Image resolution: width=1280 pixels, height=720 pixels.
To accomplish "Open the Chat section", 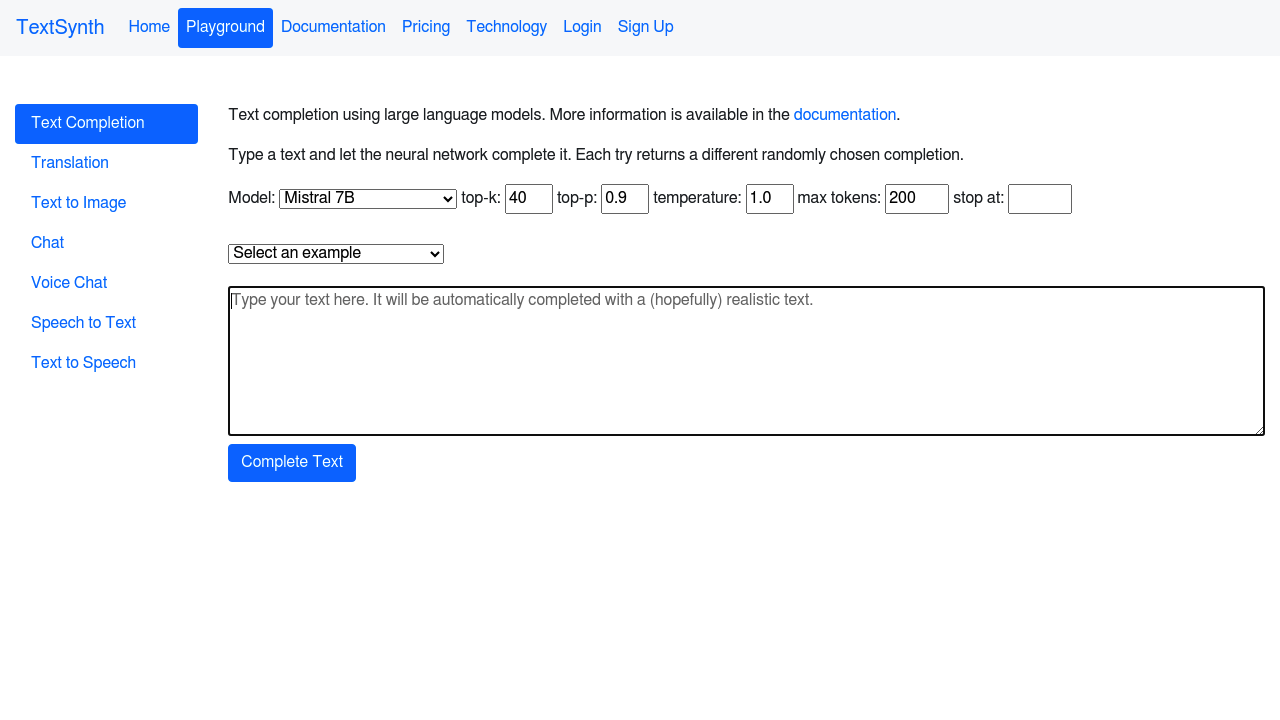I will (x=47, y=243).
